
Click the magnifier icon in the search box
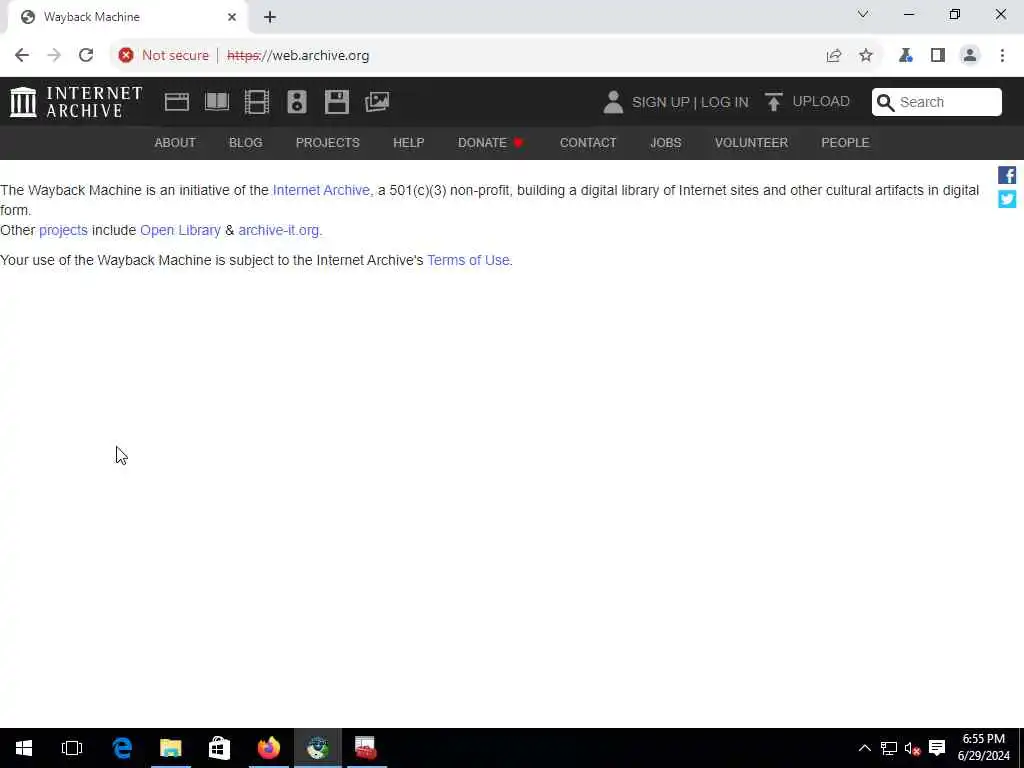(885, 103)
